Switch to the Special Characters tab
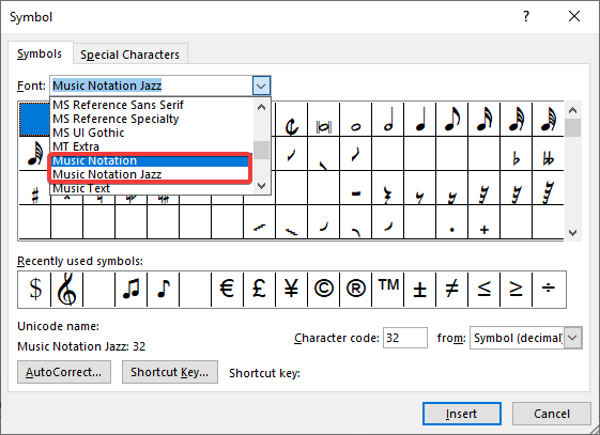Image resolution: width=600 pixels, height=435 pixels. pyautogui.click(x=130, y=54)
